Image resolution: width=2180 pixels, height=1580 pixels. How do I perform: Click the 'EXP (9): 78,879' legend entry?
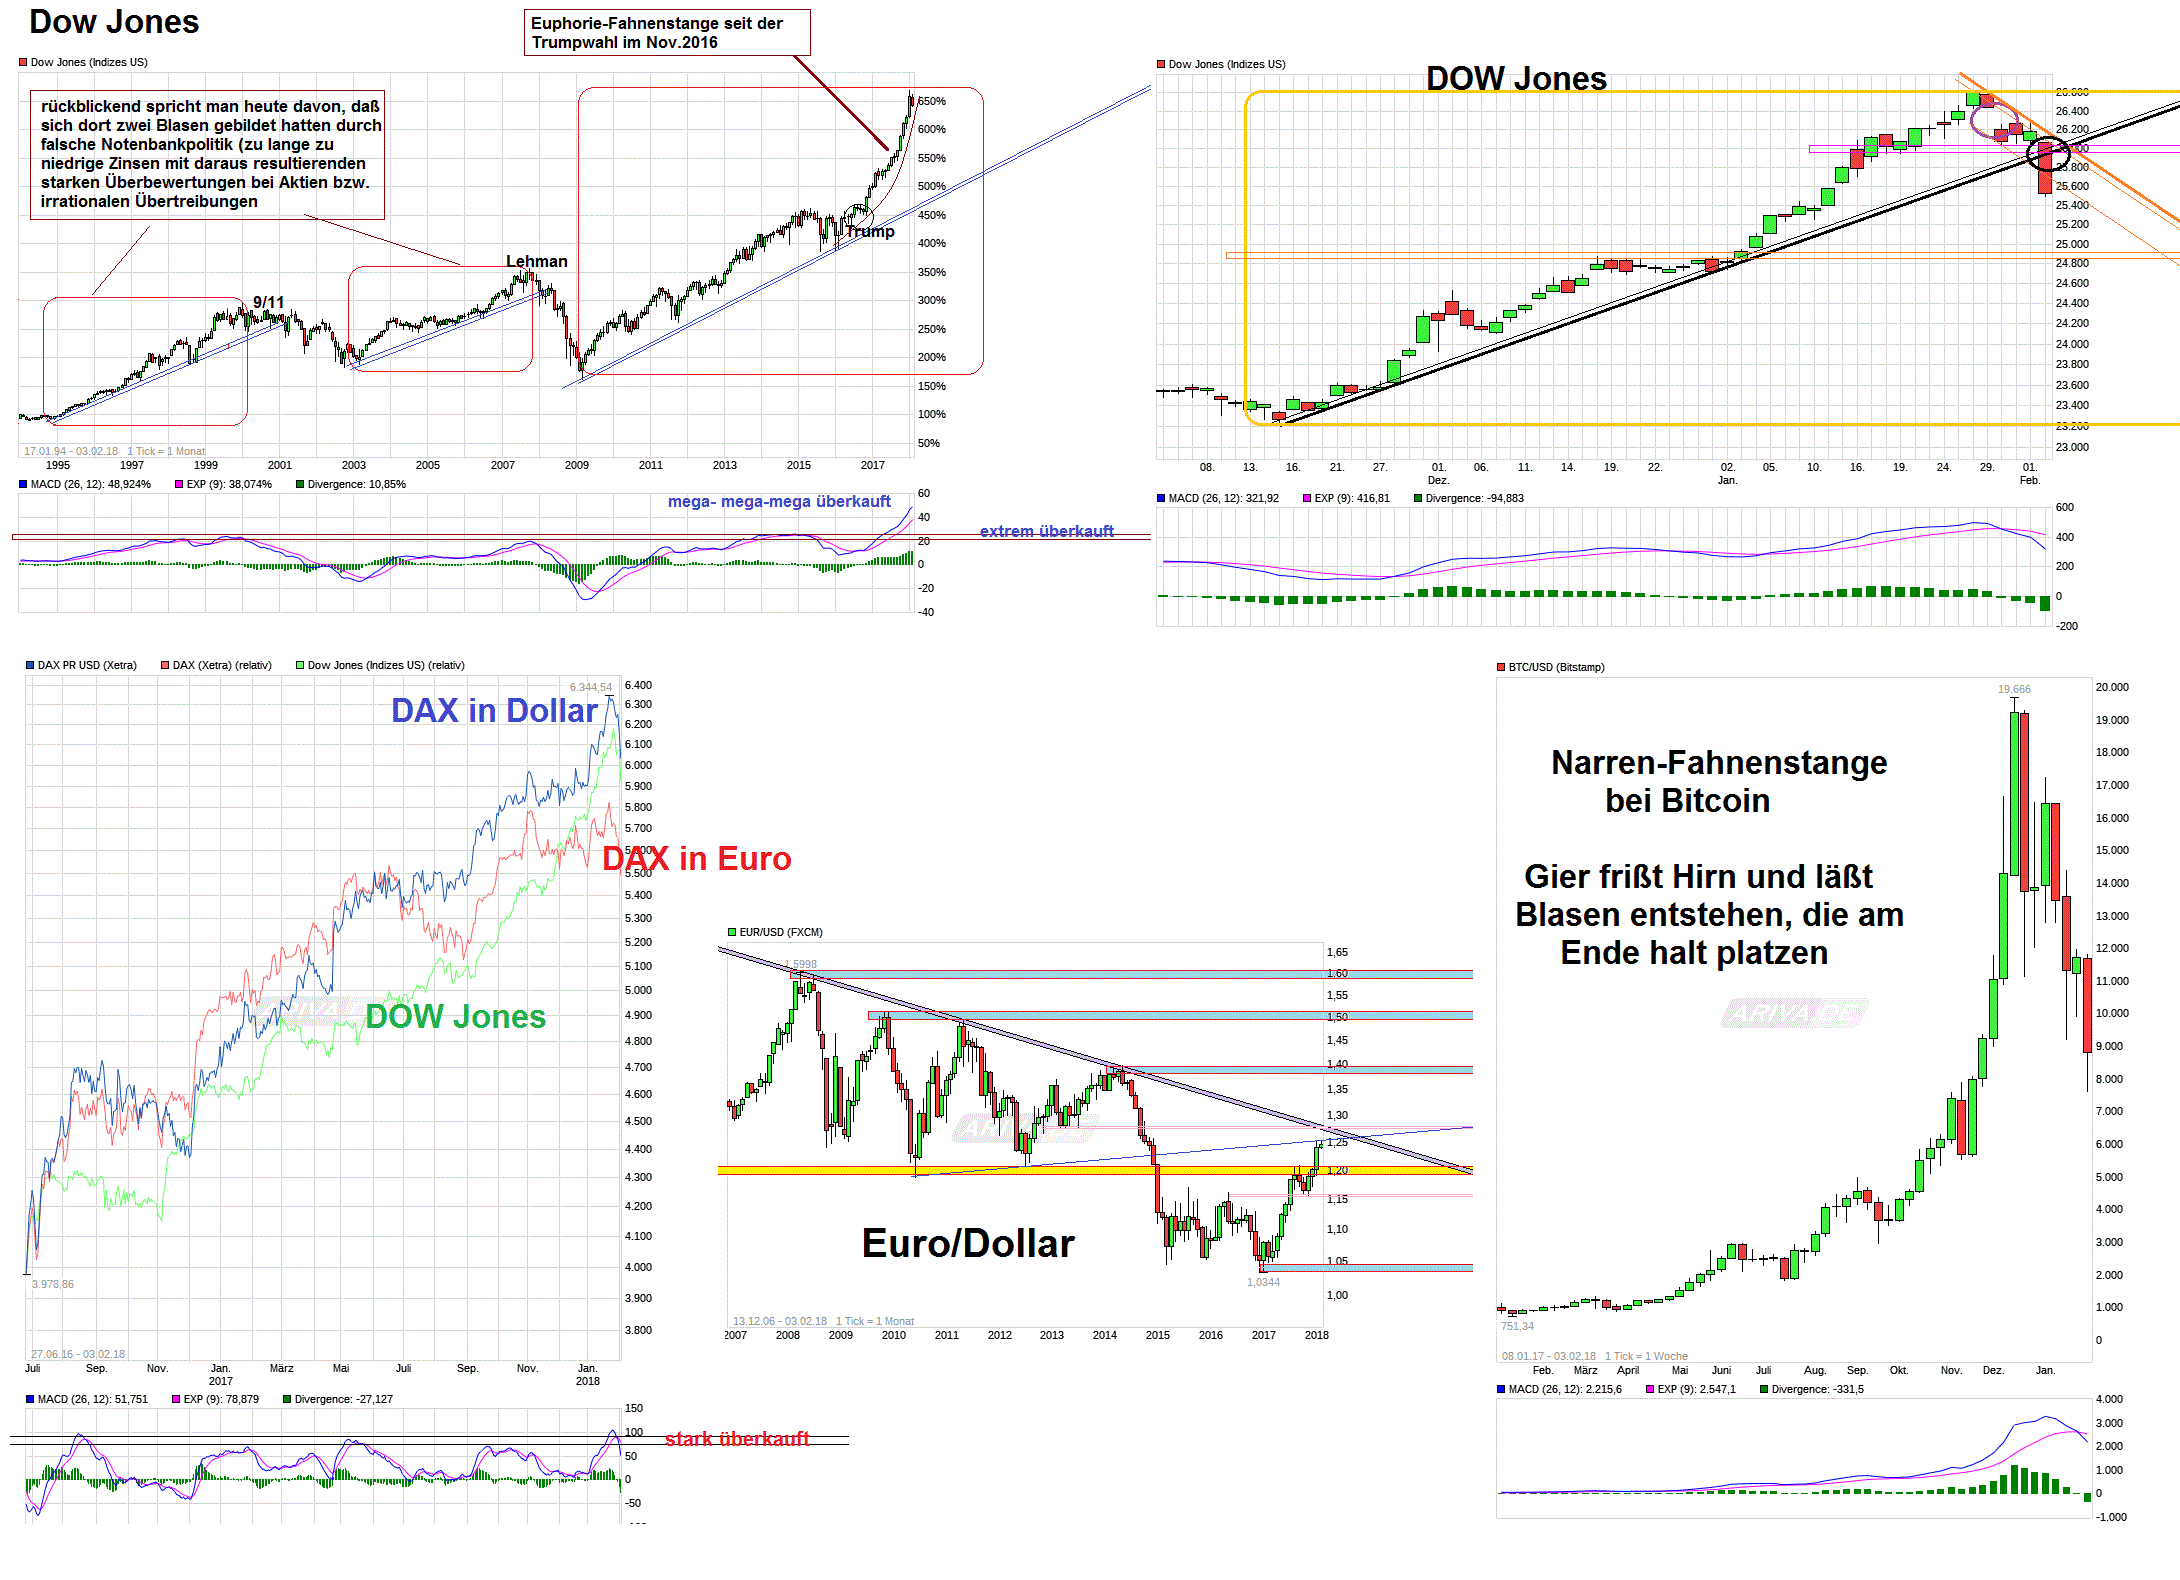(221, 1399)
